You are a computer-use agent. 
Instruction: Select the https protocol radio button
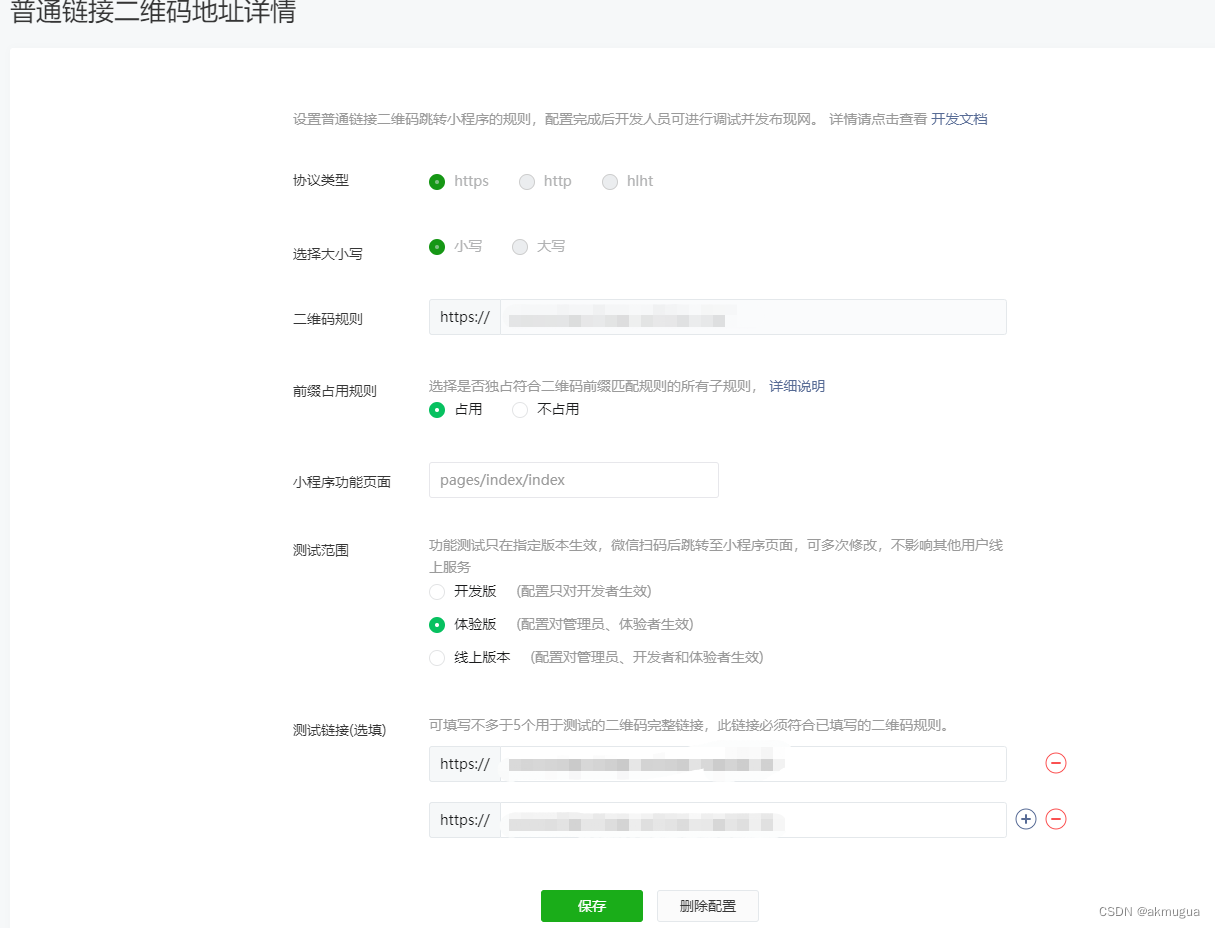tap(437, 182)
